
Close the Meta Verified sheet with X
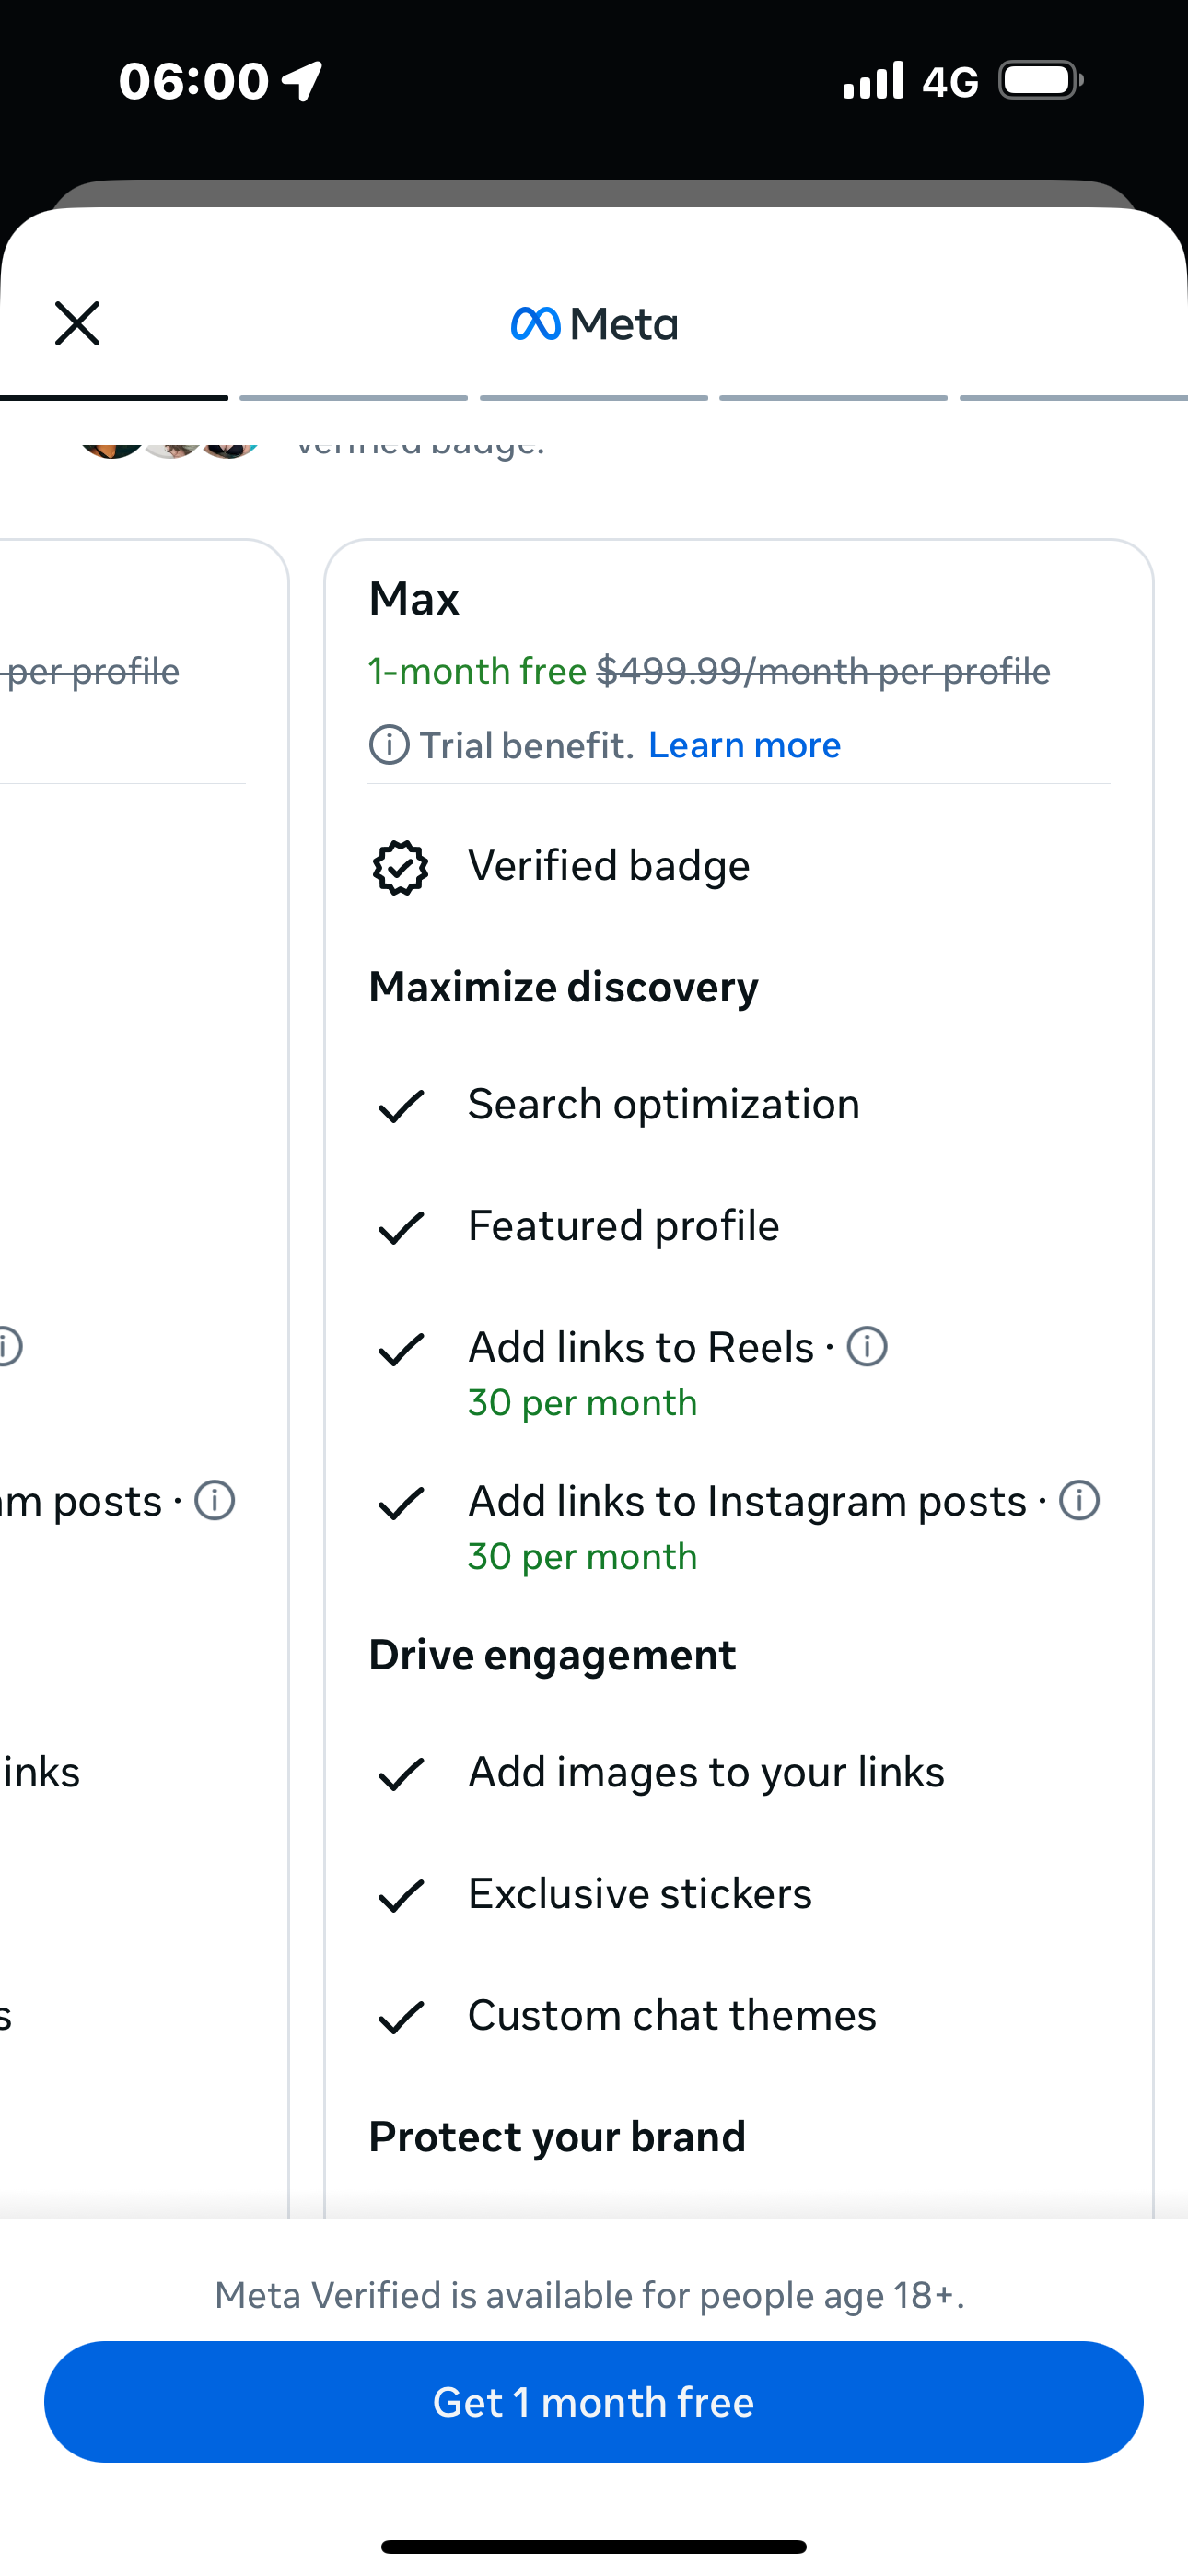(77, 324)
